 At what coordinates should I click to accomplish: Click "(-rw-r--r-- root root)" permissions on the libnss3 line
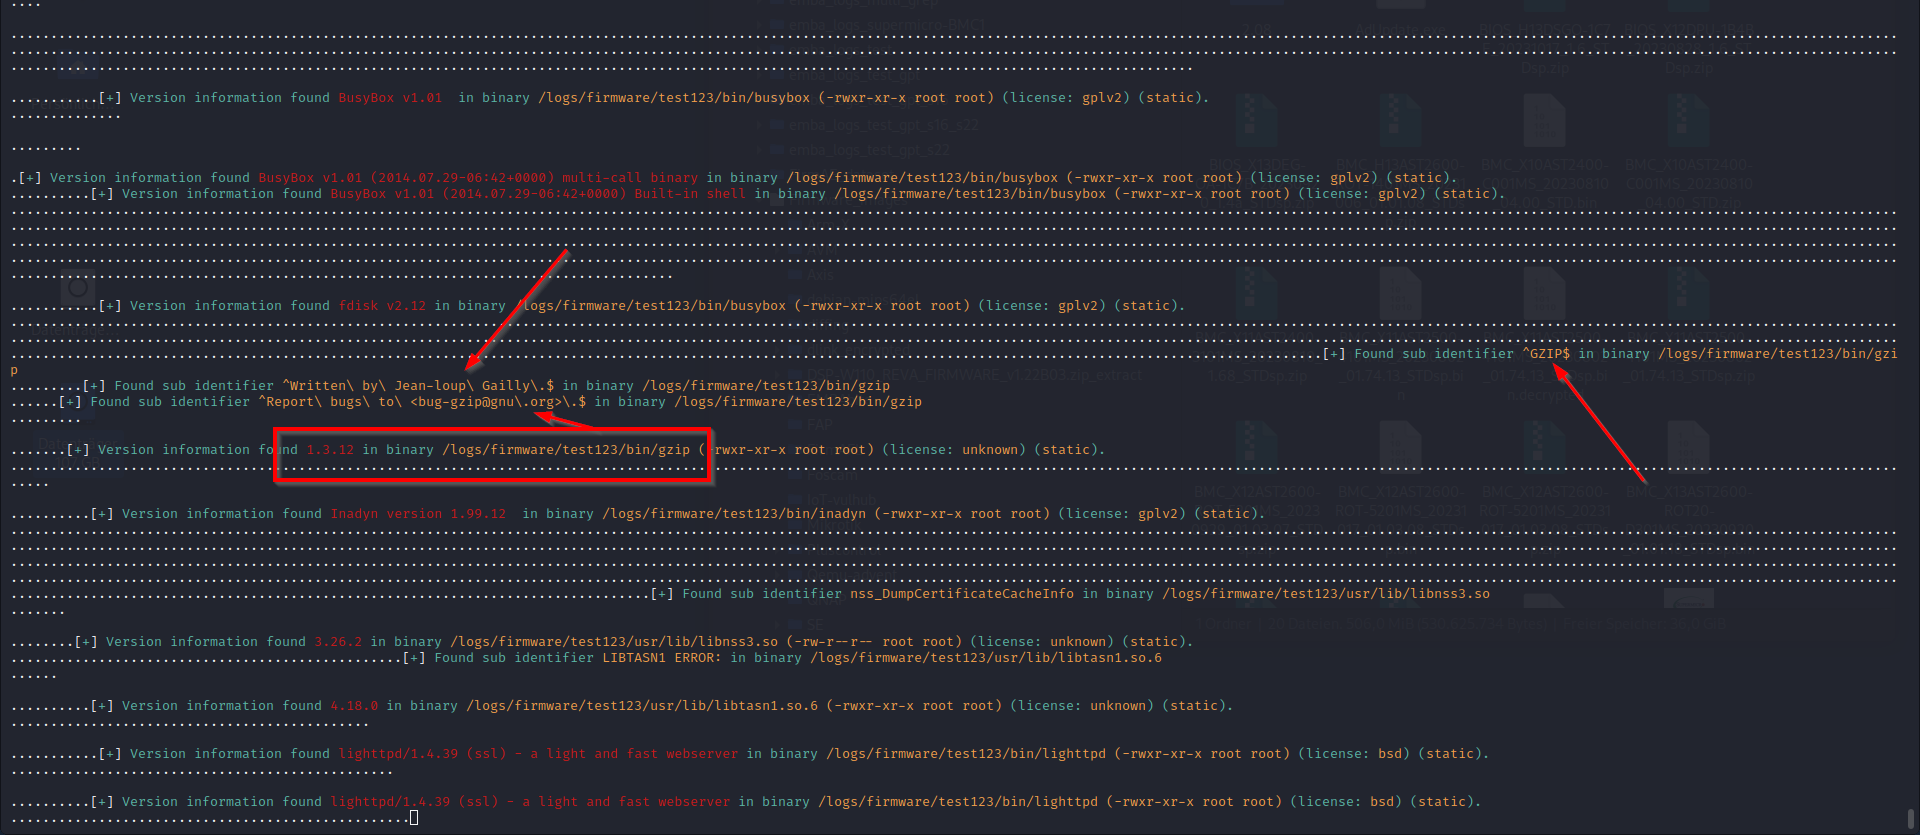pos(874,642)
